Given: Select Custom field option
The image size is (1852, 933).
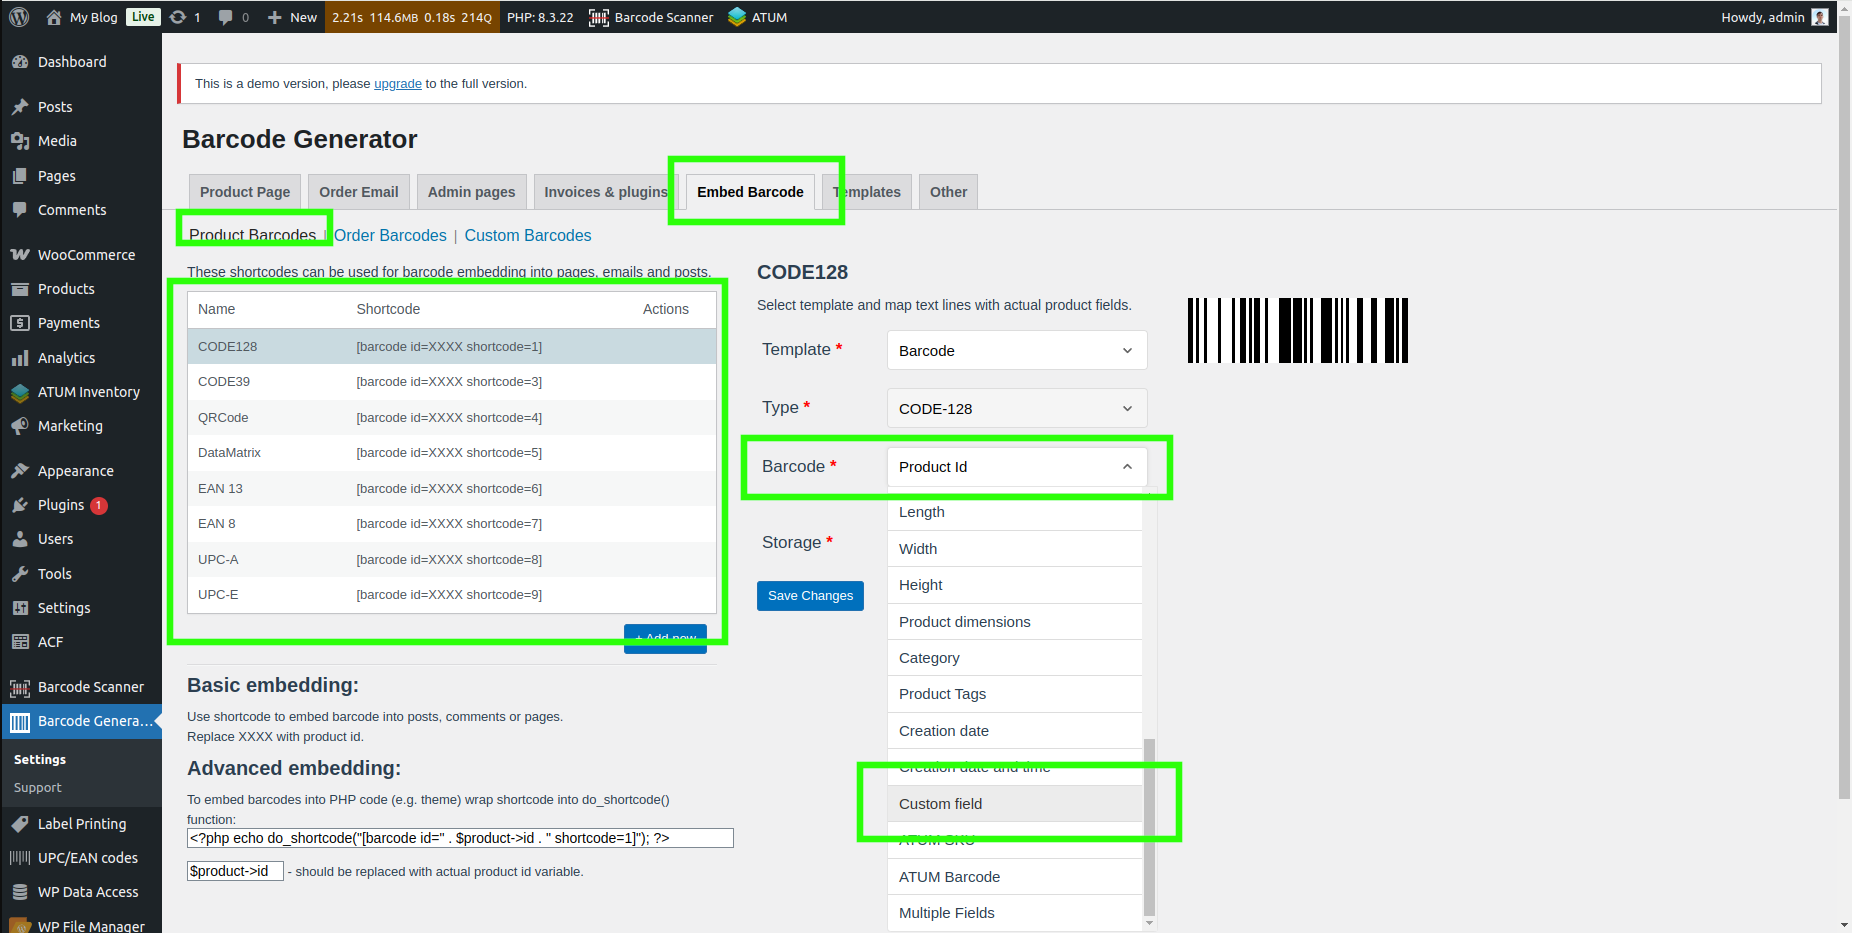Looking at the screenshot, I should 1014,804.
